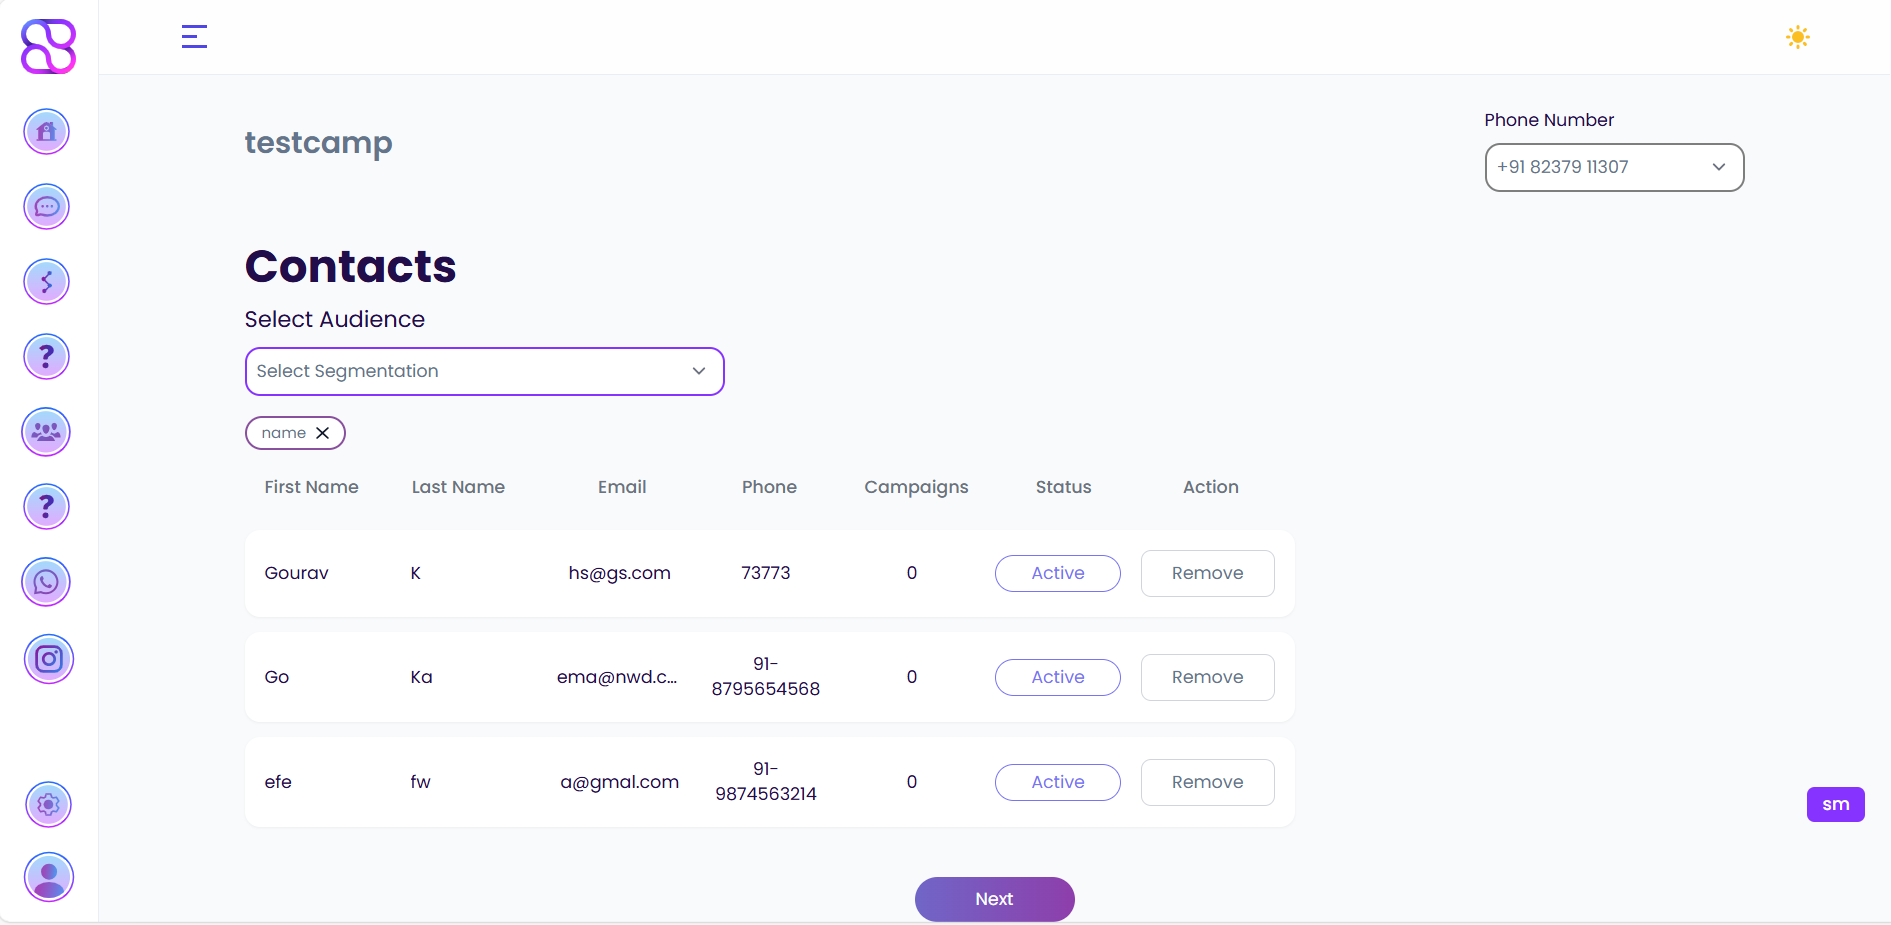Open the WhatsApp sidebar icon
The image size is (1891, 925).
pos(46,582)
